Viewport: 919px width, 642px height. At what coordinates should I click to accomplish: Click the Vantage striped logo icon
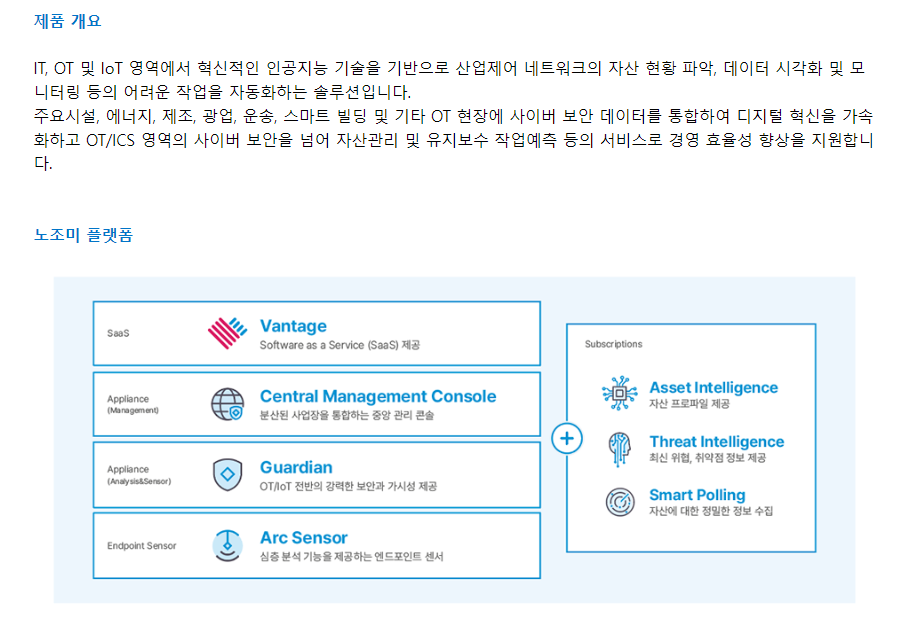coord(227,333)
